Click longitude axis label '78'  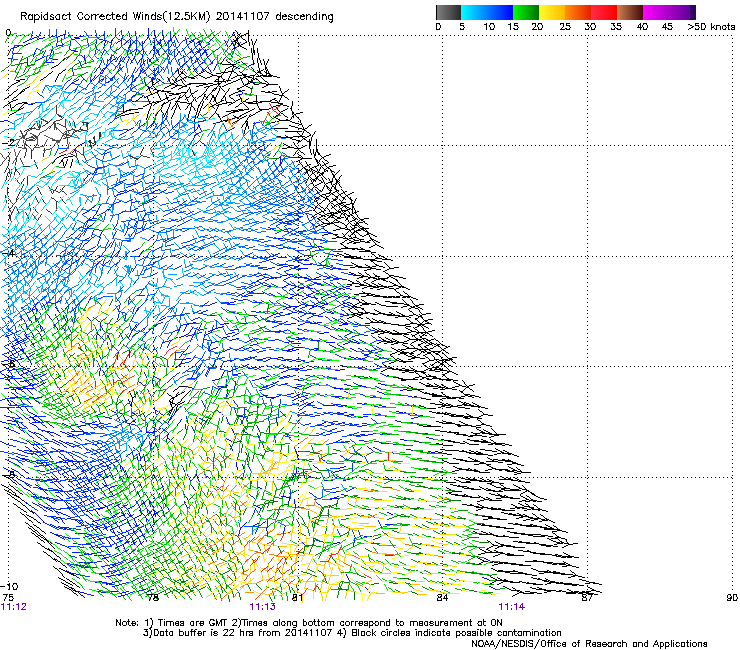click(153, 598)
